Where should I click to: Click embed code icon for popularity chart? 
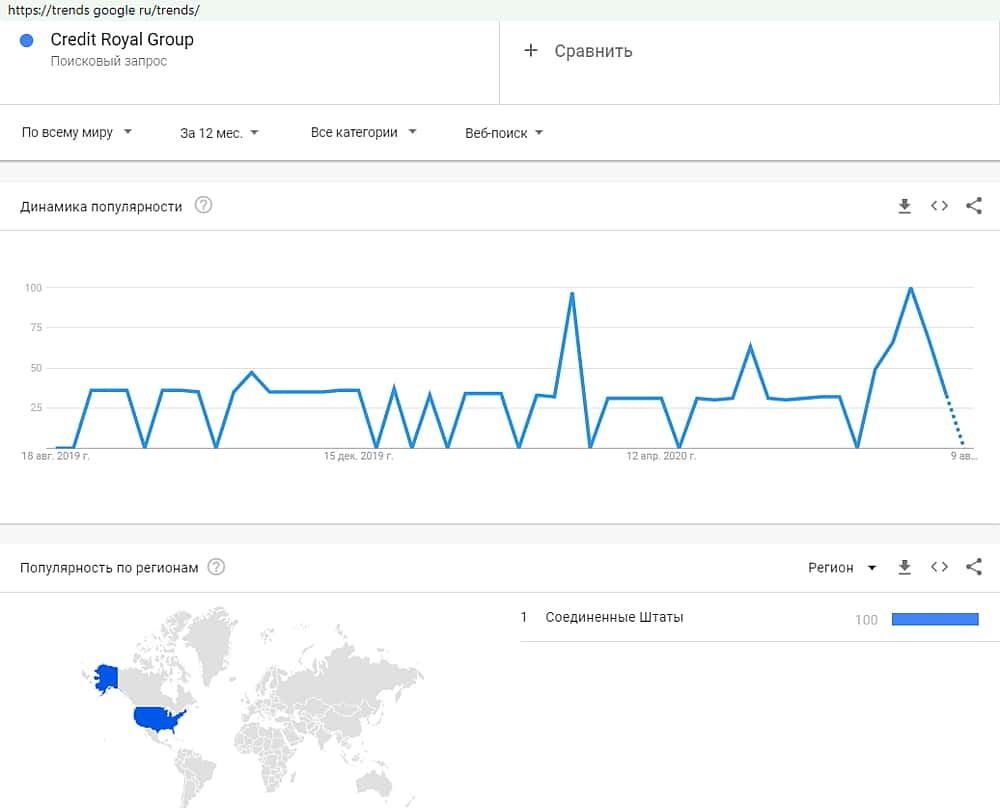(939, 206)
